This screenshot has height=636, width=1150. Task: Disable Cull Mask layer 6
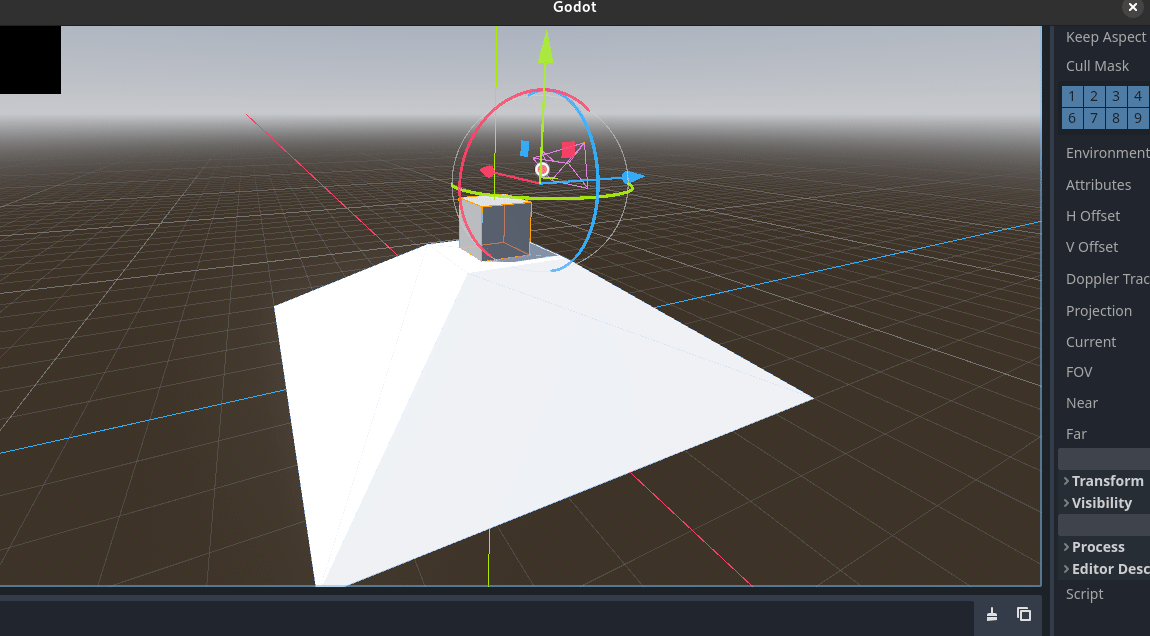[x=1071, y=118]
